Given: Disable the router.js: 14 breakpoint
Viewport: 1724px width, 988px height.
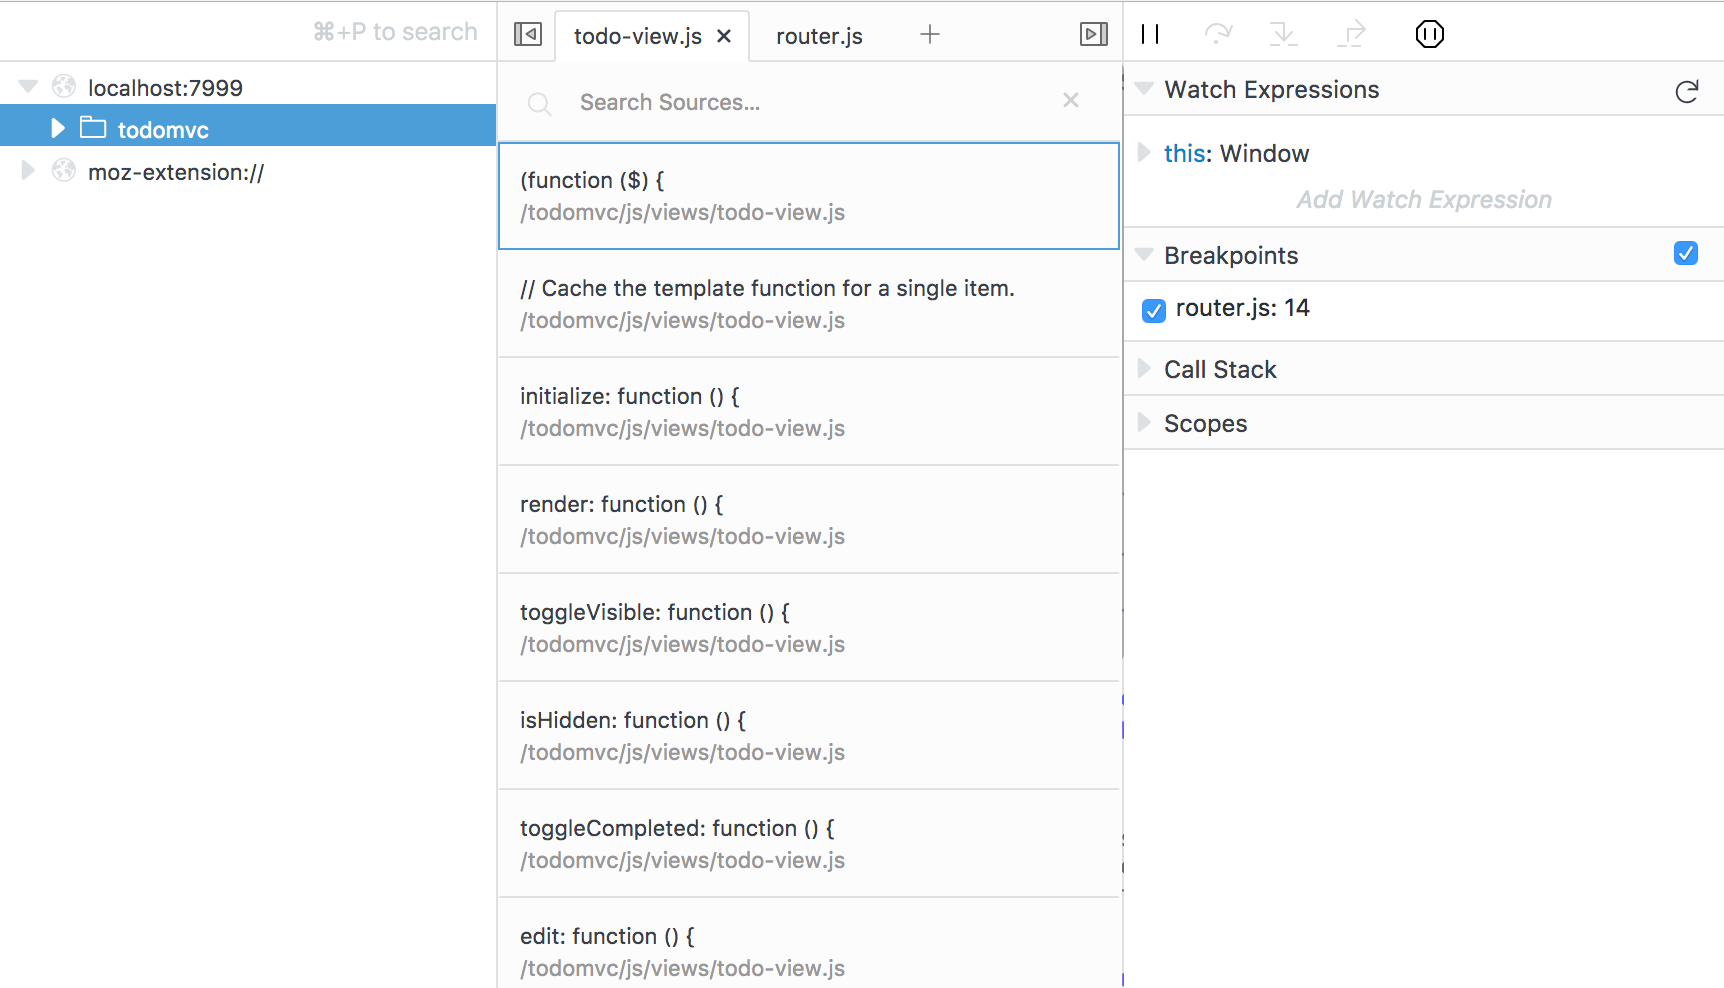Looking at the screenshot, I should 1153,310.
